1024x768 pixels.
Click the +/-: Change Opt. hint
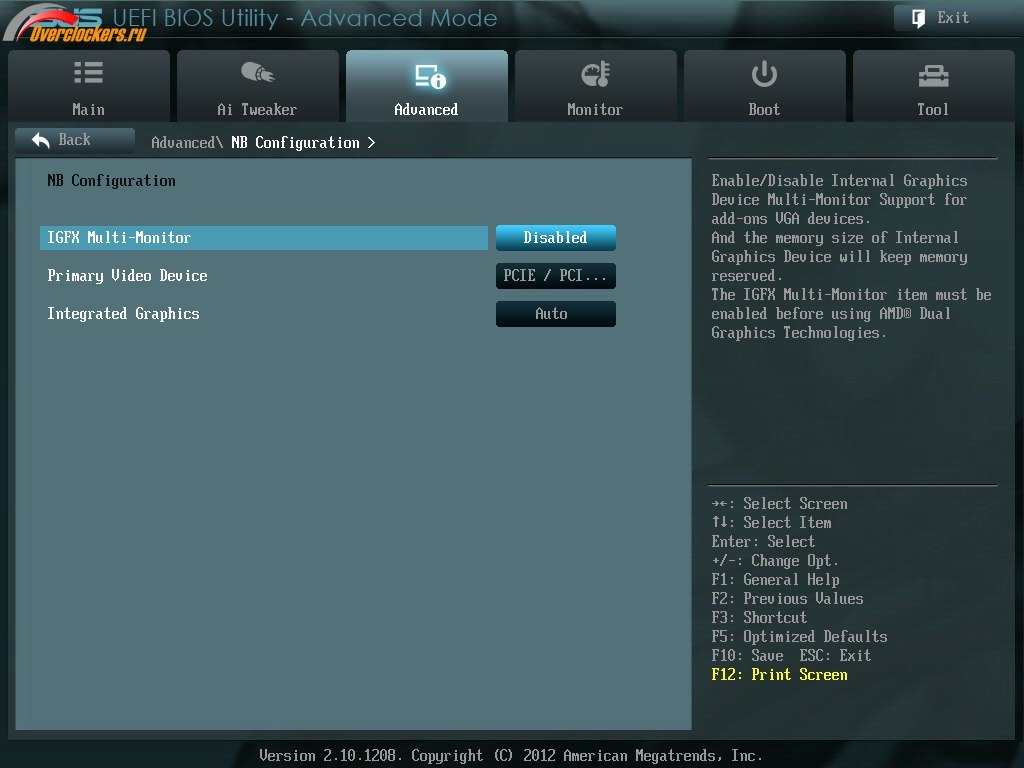pyautogui.click(x=775, y=561)
